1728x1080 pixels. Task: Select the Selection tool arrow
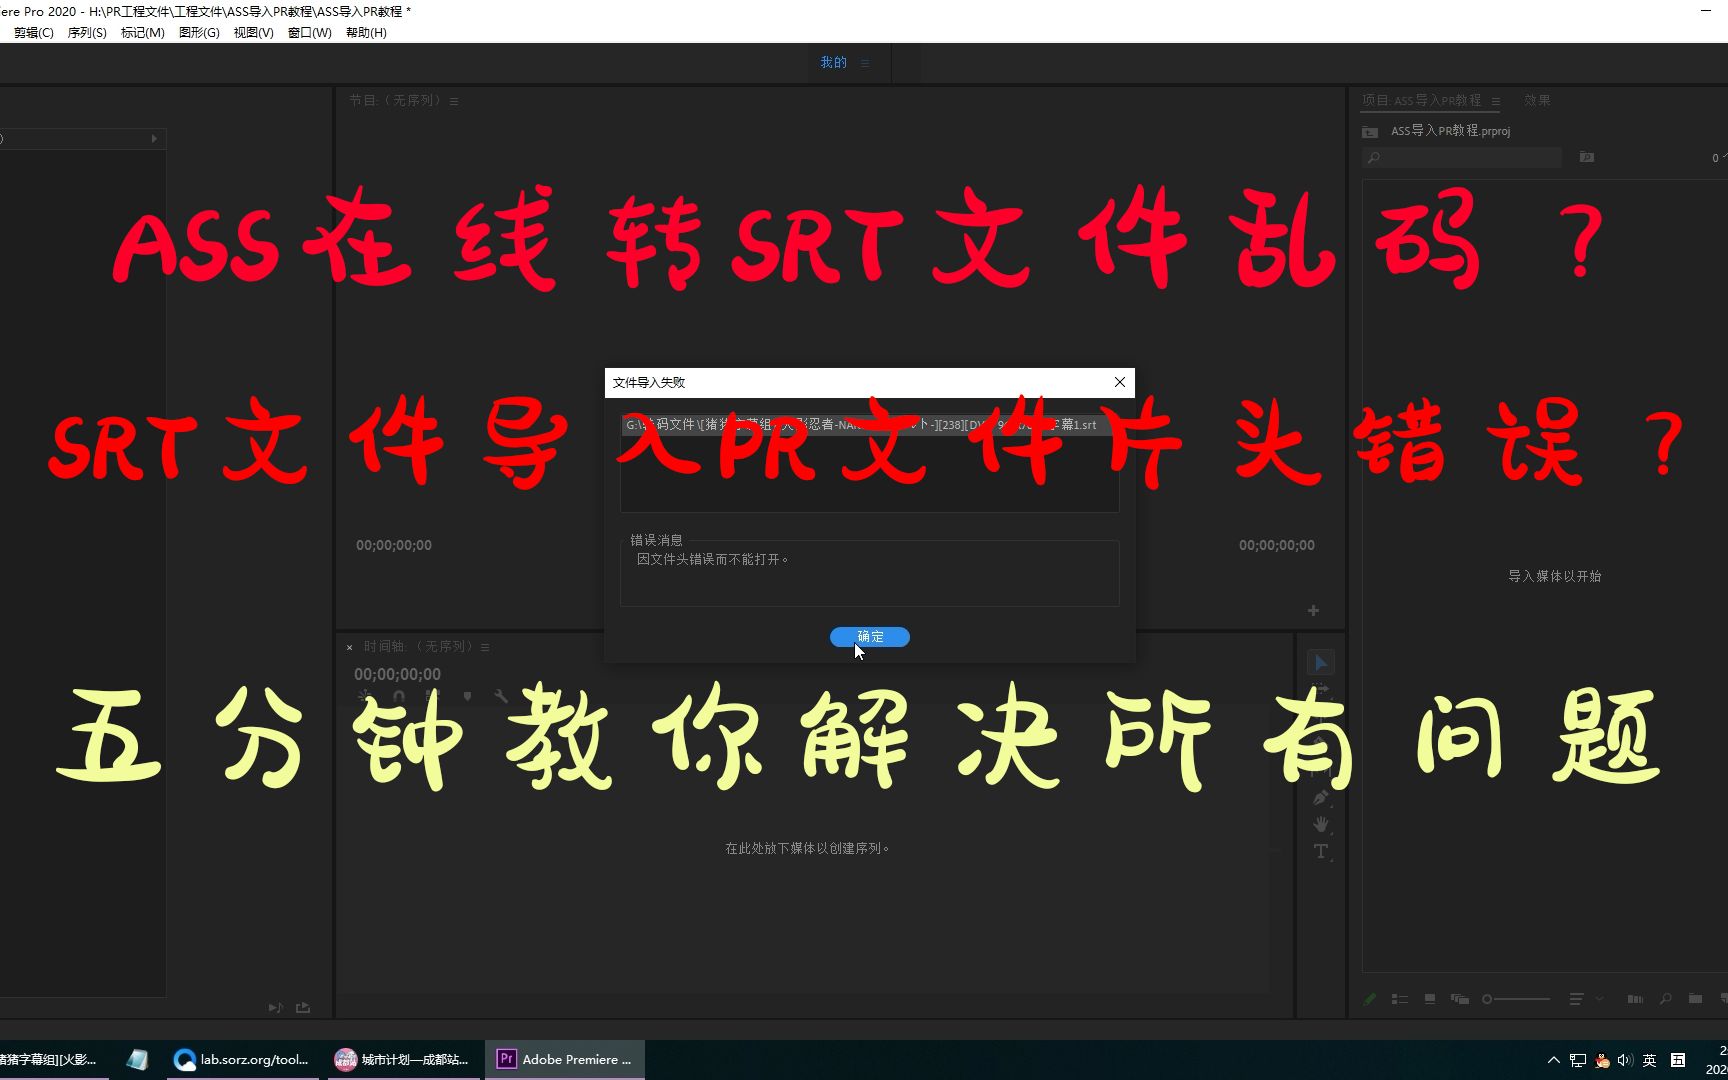coord(1320,663)
